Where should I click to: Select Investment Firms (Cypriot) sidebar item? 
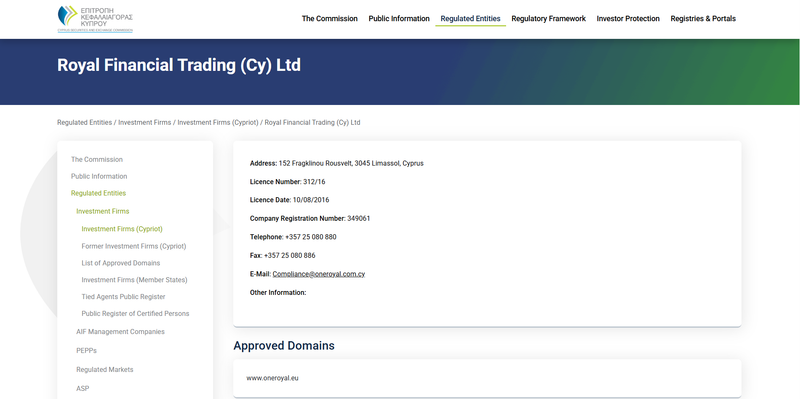click(x=122, y=229)
